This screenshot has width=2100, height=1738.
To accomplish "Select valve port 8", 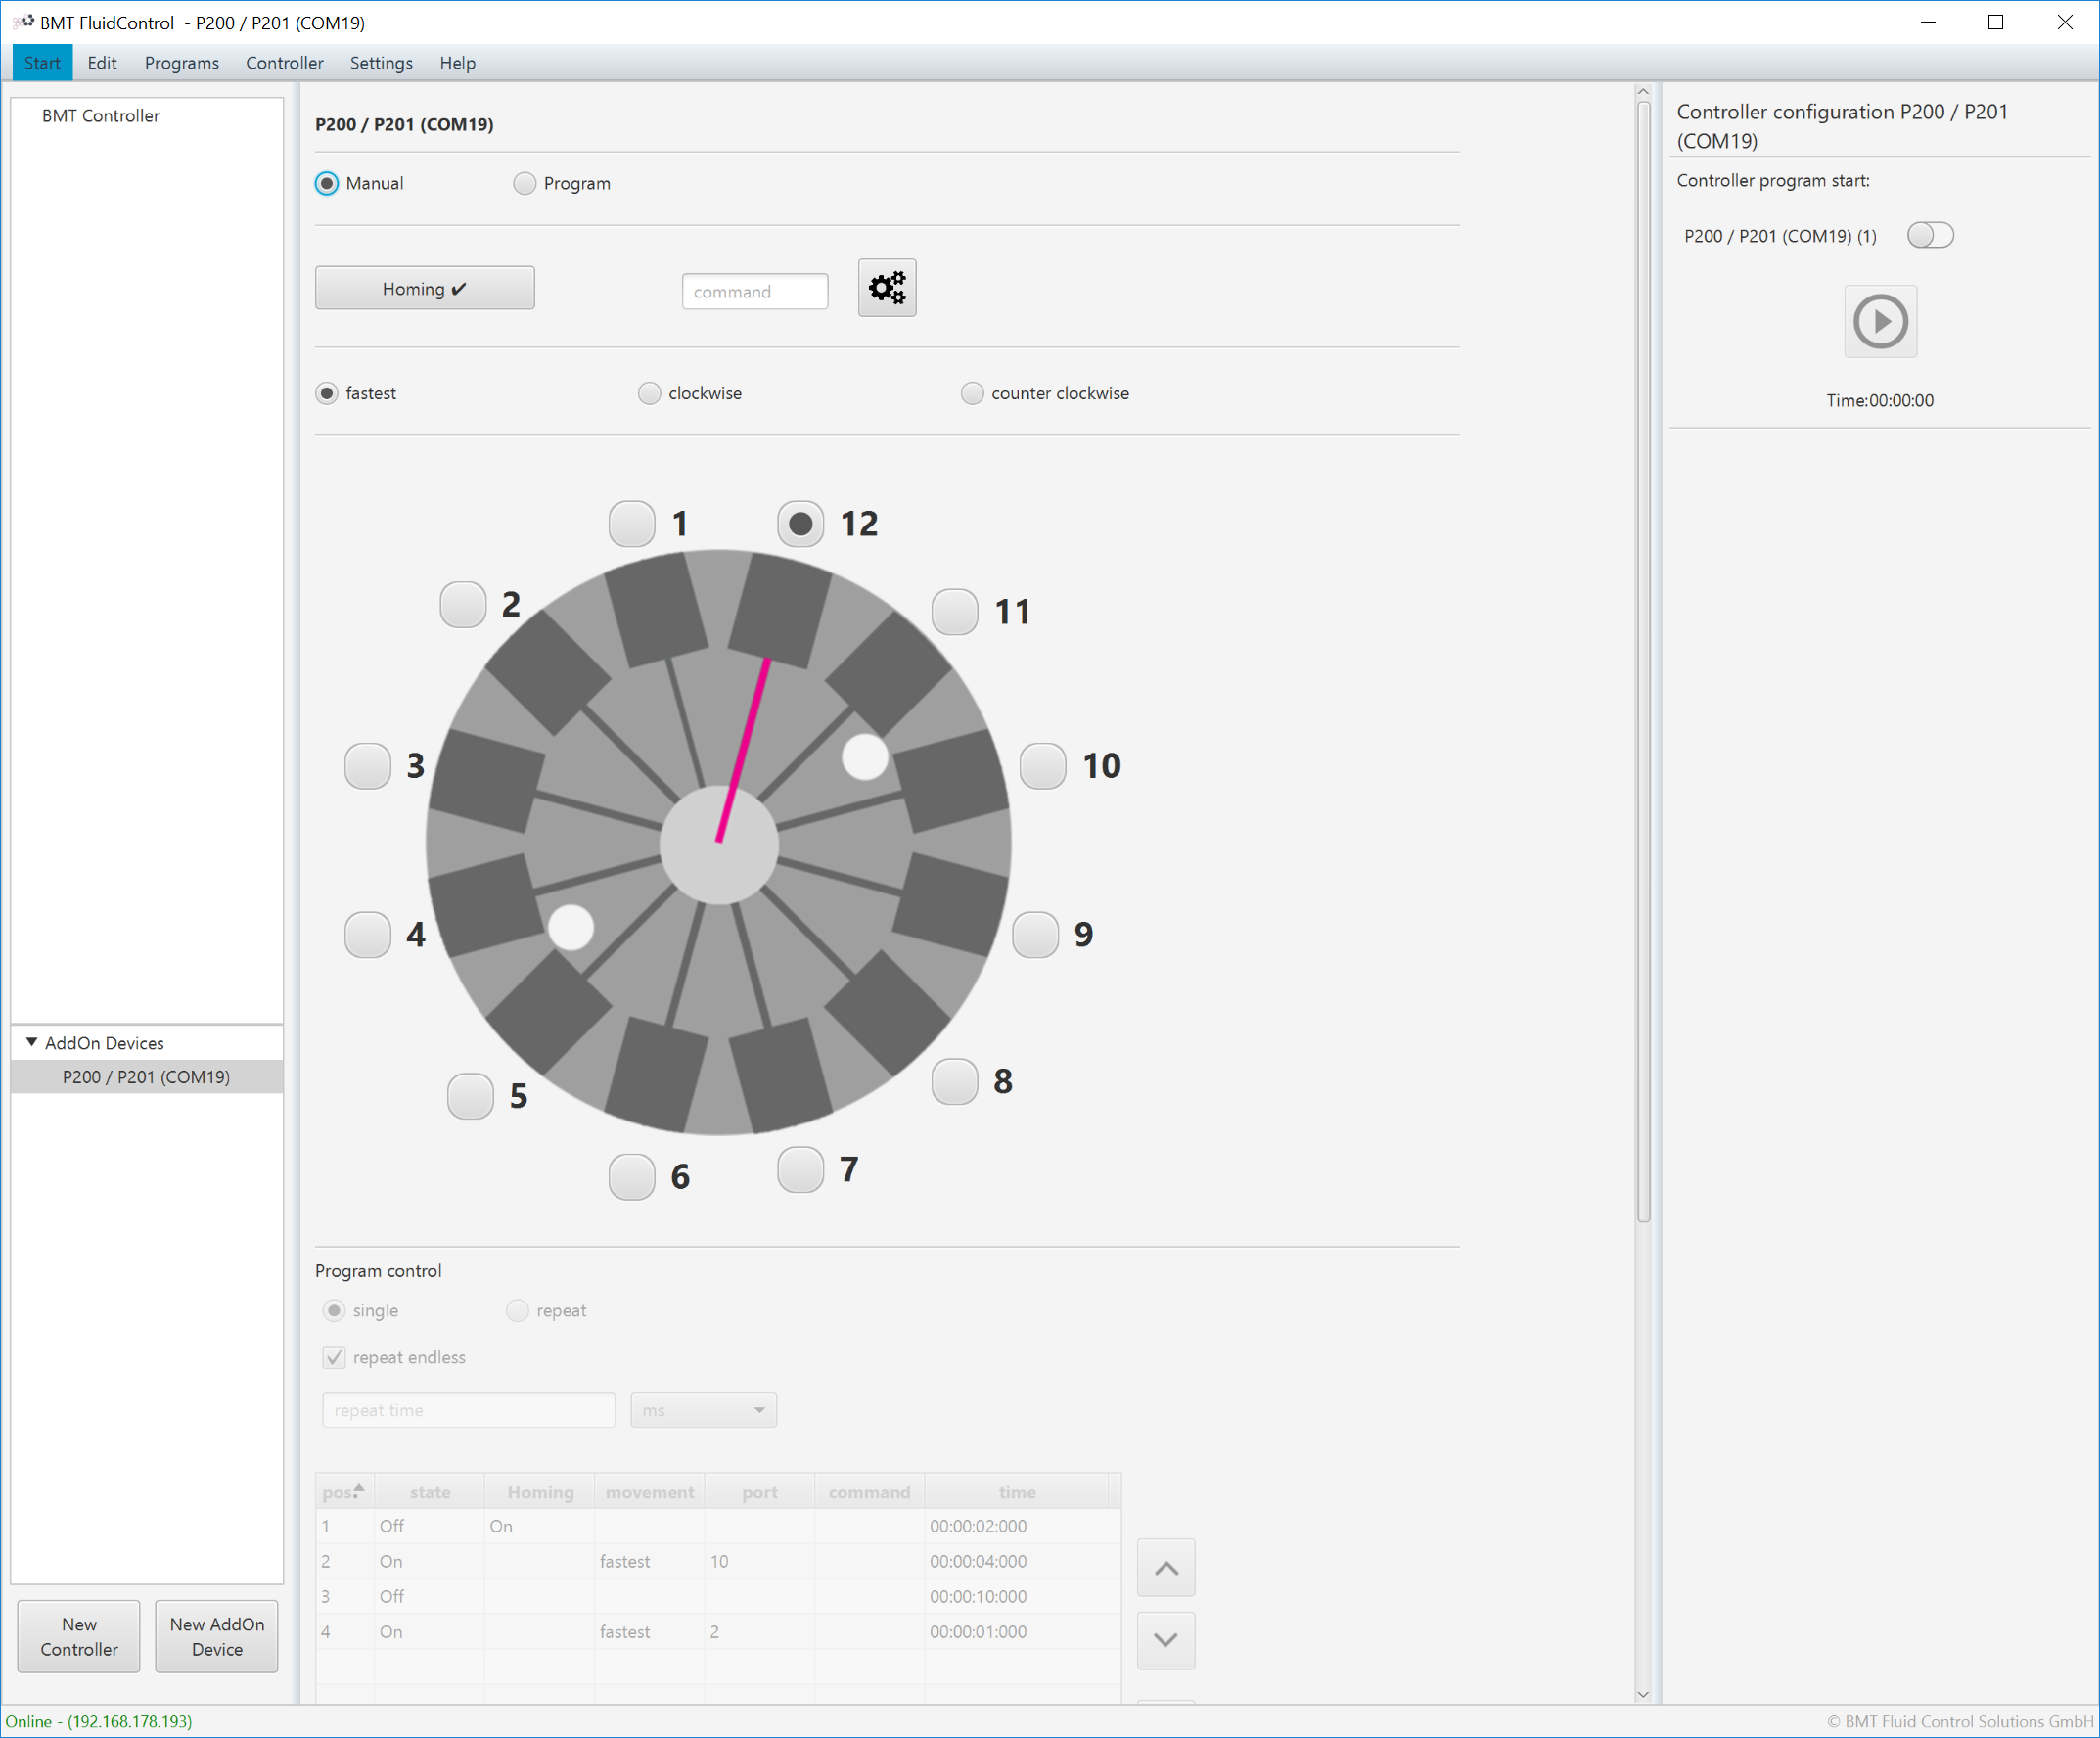I will (x=955, y=1081).
